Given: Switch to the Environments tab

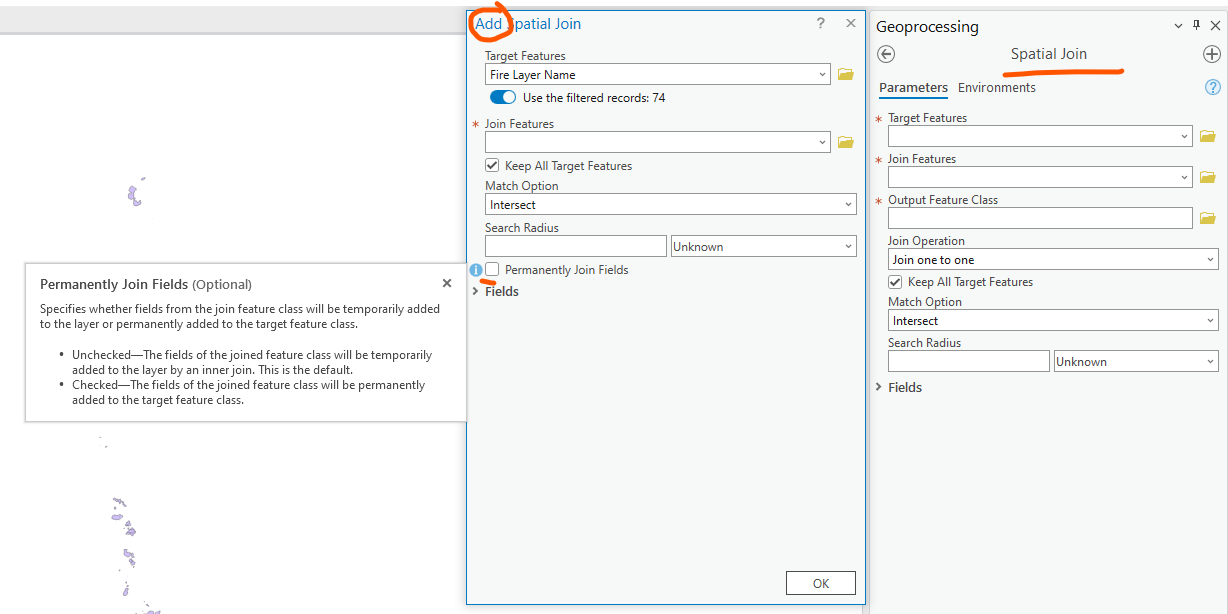Looking at the screenshot, I should coord(996,88).
